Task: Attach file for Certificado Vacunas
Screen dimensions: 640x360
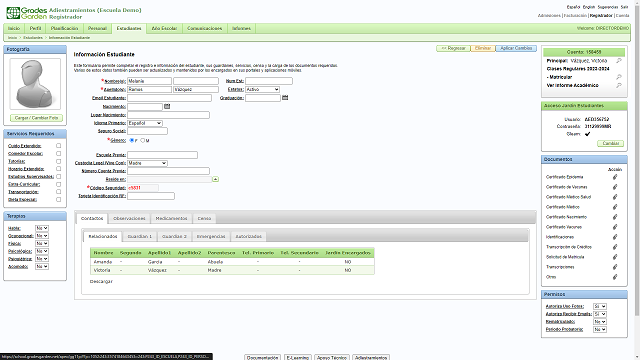Action: point(615,227)
